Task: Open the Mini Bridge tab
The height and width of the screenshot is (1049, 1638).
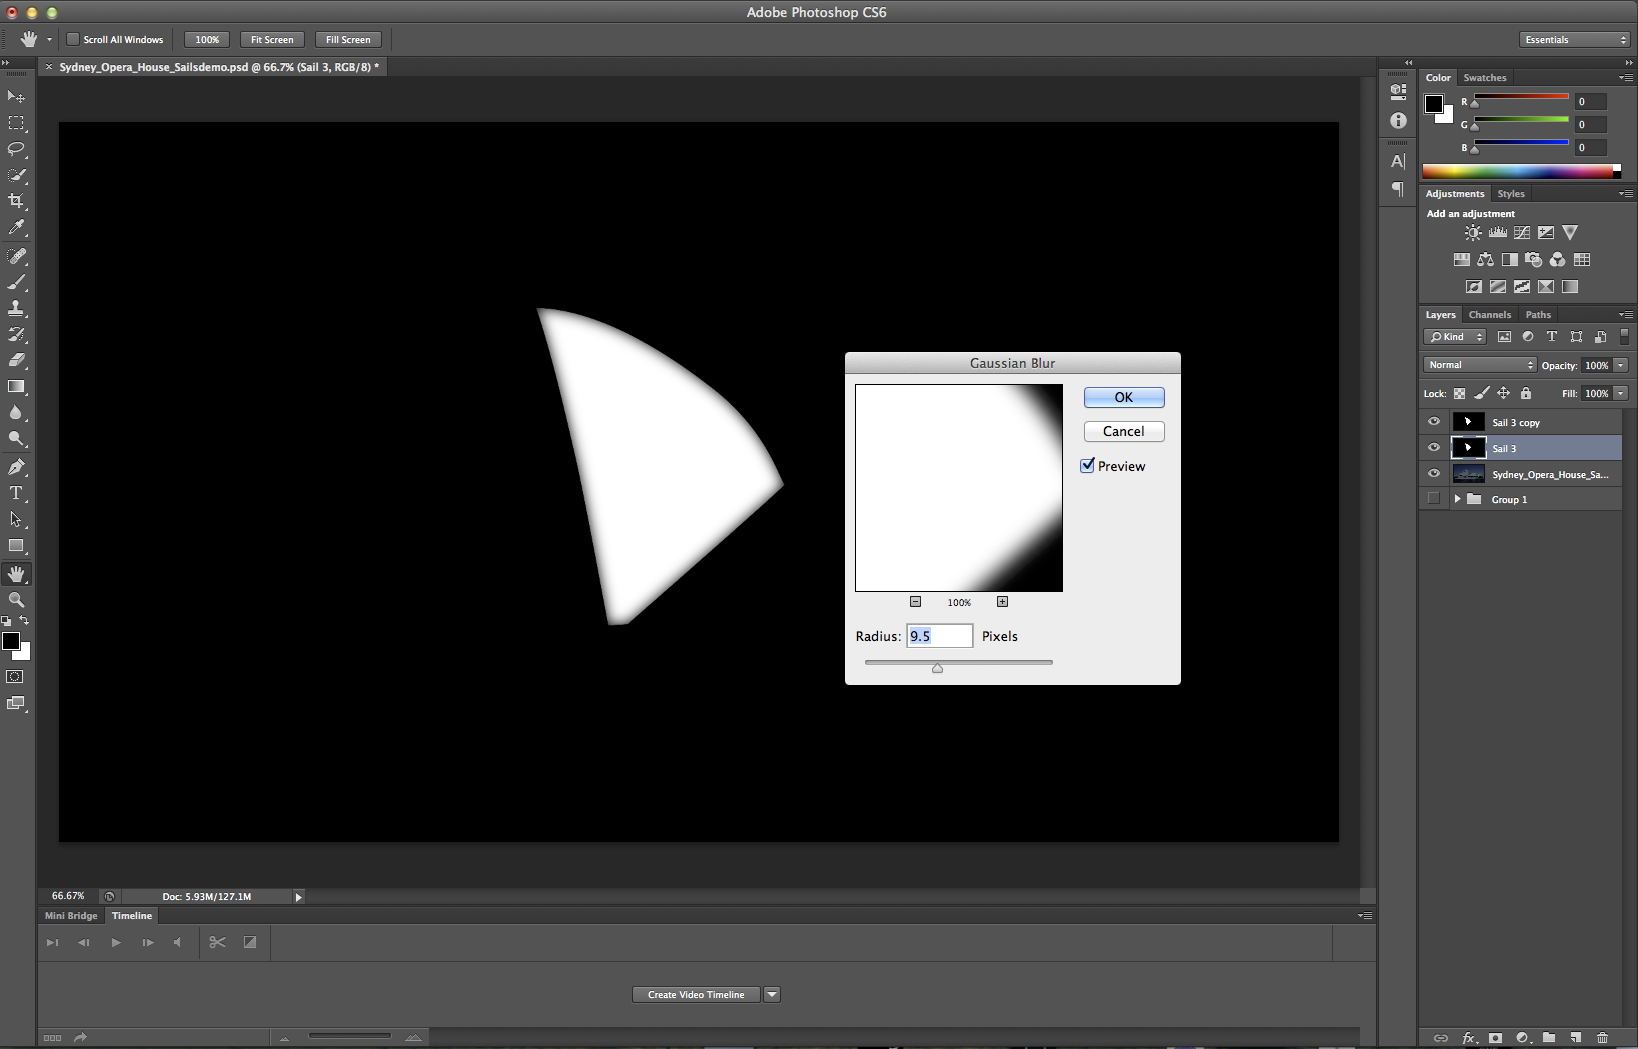Action: point(71,916)
